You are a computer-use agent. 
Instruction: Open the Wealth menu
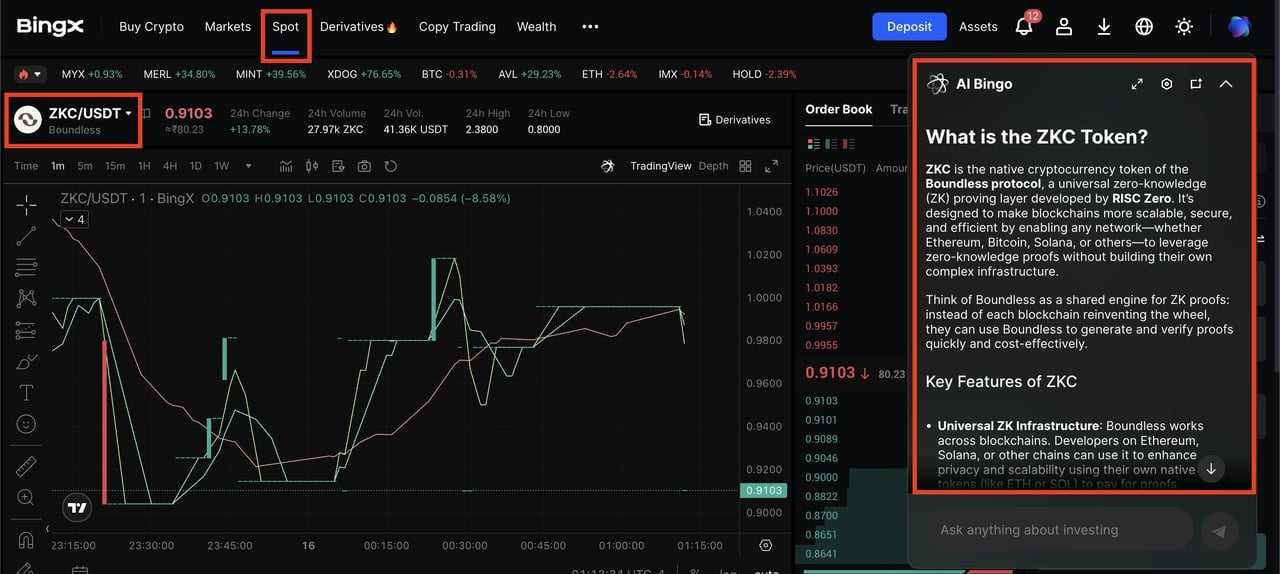(536, 27)
